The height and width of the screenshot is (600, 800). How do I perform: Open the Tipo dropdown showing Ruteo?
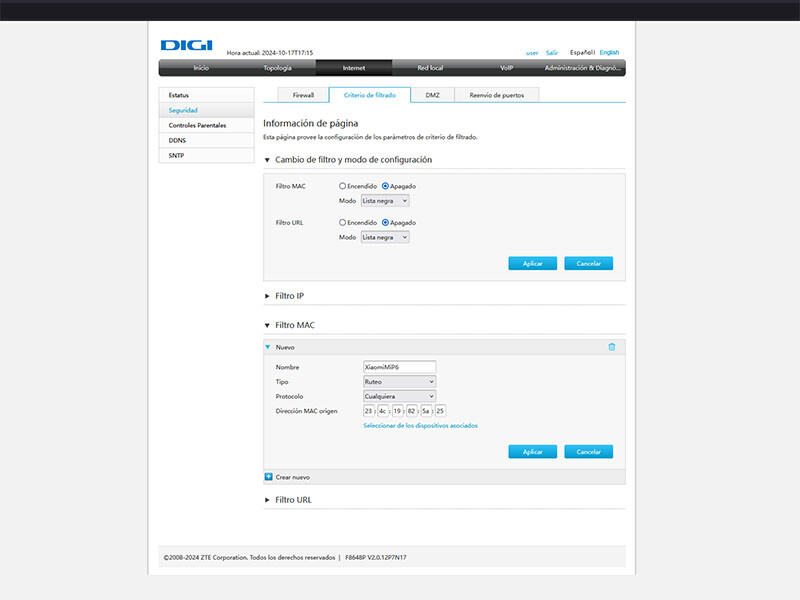tap(399, 382)
